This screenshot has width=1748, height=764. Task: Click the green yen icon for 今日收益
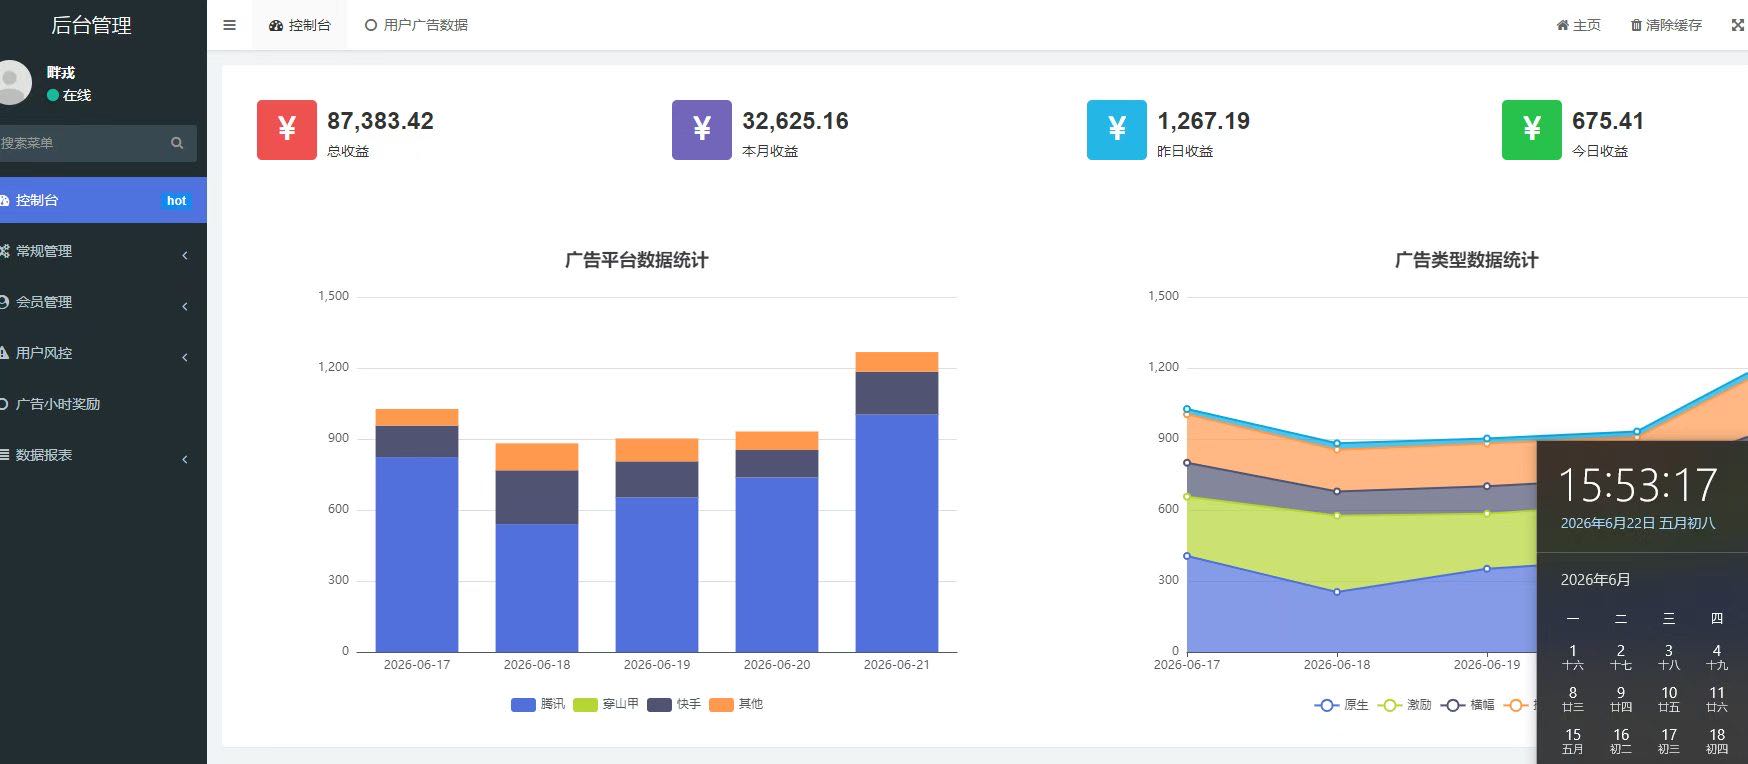pyautogui.click(x=1532, y=130)
